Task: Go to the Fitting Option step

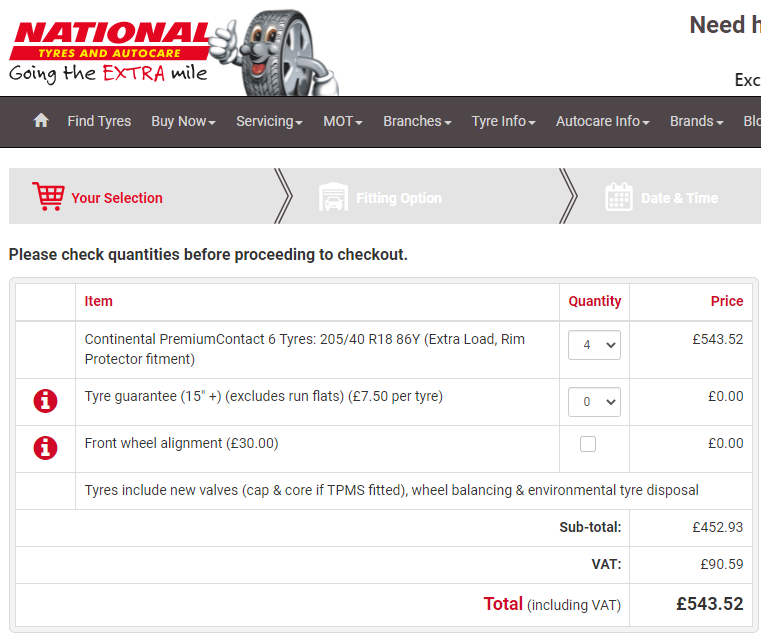Action: pyautogui.click(x=398, y=198)
